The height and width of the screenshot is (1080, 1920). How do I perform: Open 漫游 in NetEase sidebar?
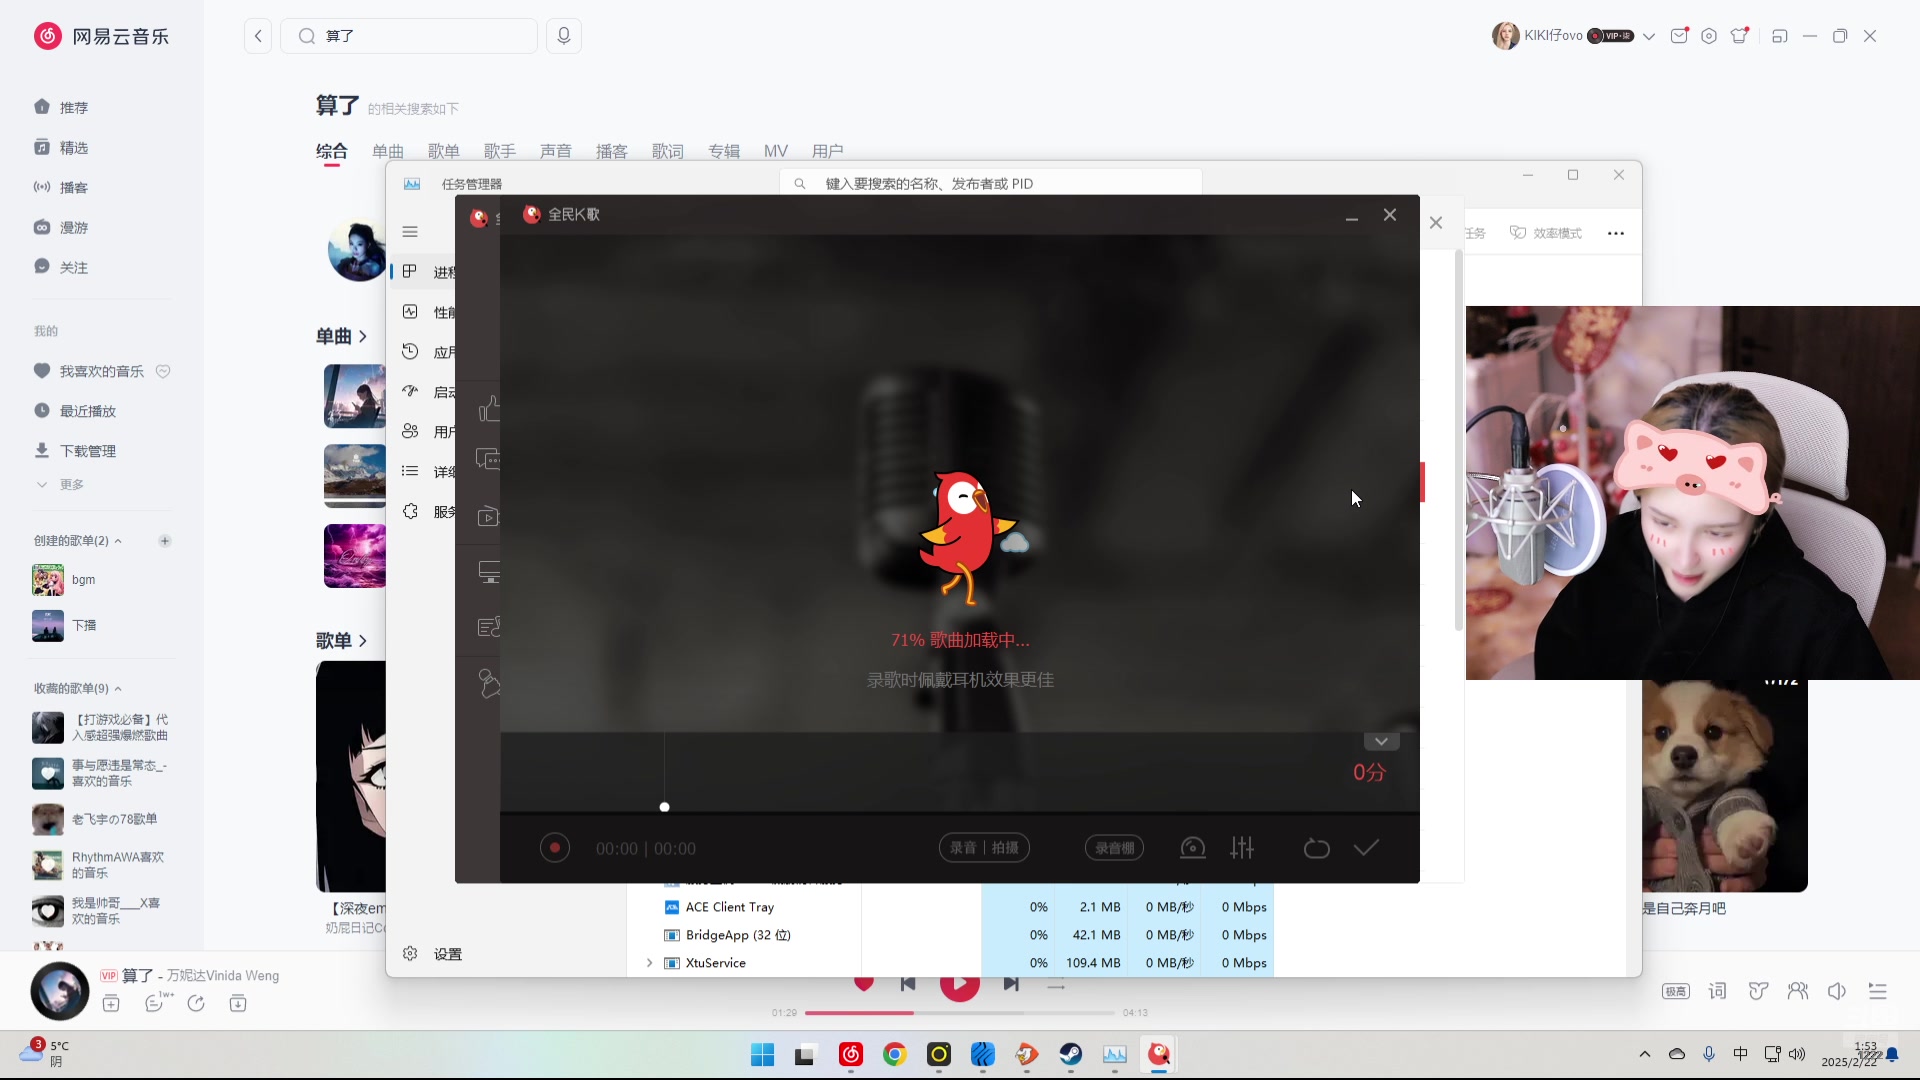74,227
